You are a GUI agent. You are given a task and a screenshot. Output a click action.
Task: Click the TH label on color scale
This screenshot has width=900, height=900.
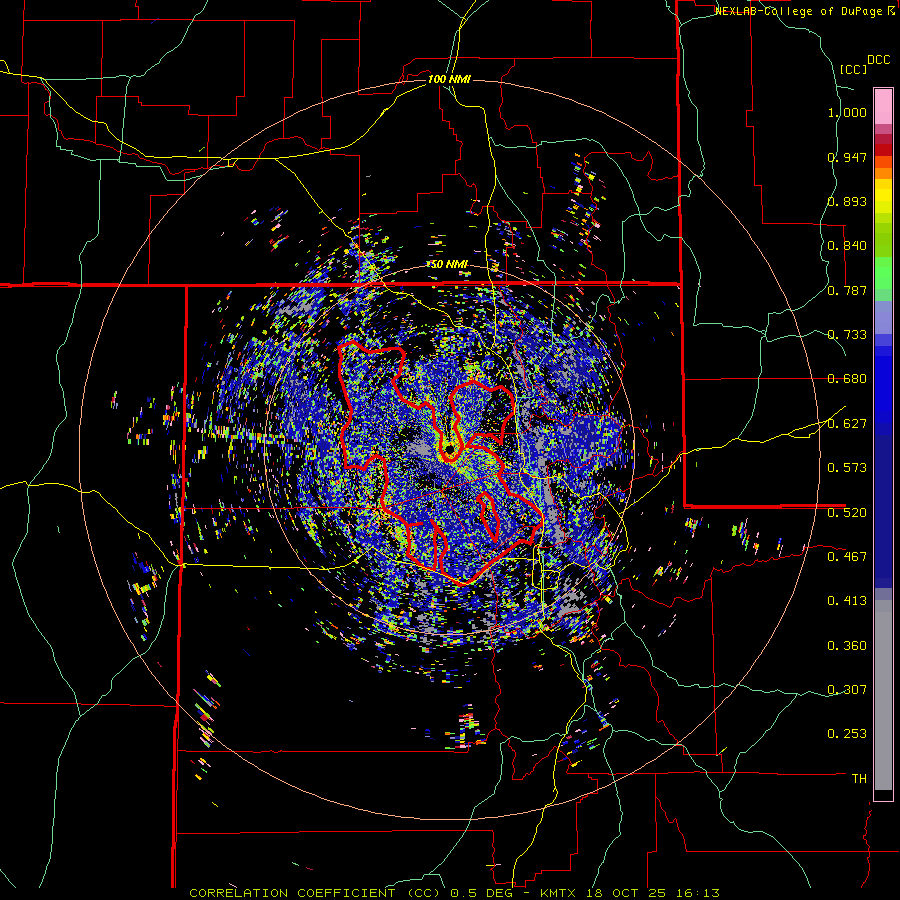pos(859,779)
